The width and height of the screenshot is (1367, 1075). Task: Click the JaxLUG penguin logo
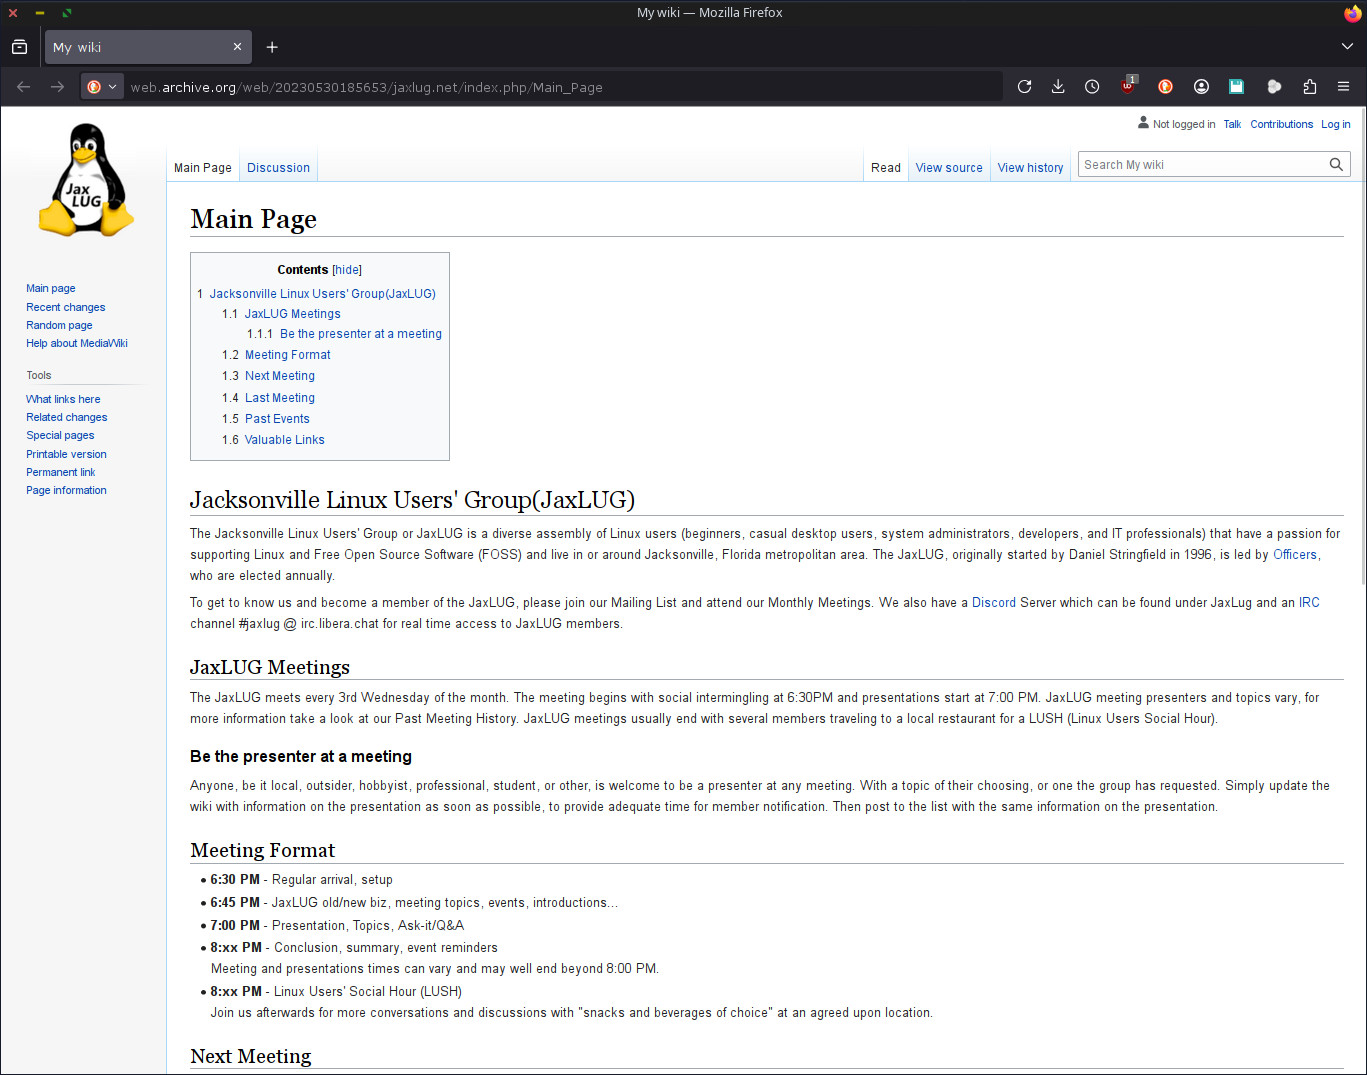[86, 181]
